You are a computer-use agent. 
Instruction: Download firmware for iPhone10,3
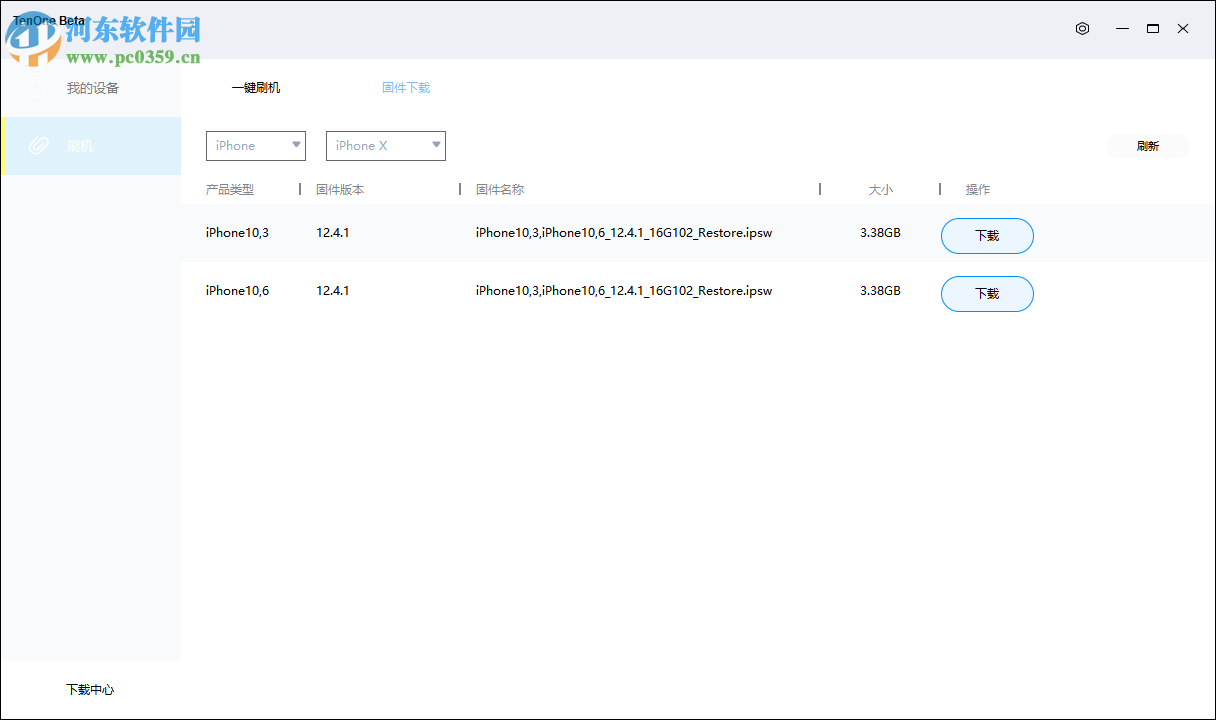click(987, 236)
